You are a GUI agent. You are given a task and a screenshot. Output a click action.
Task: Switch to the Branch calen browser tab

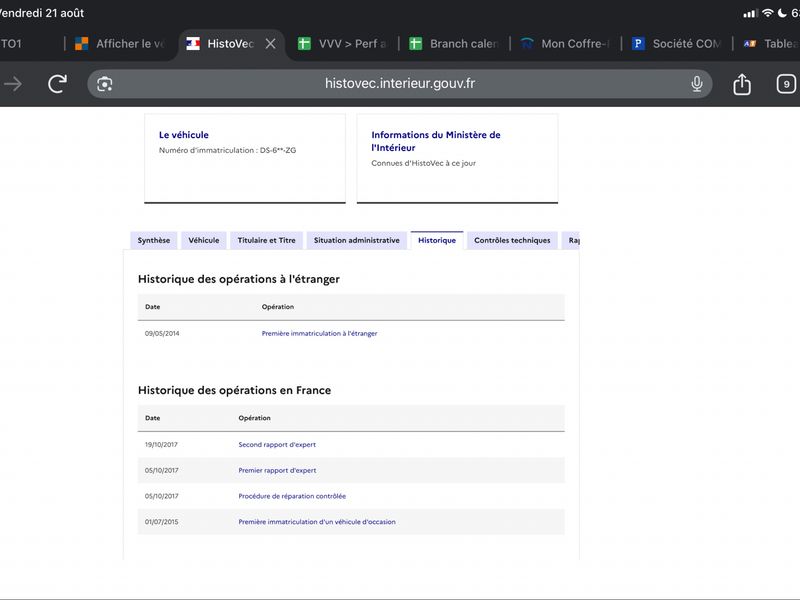(x=454, y=44)
